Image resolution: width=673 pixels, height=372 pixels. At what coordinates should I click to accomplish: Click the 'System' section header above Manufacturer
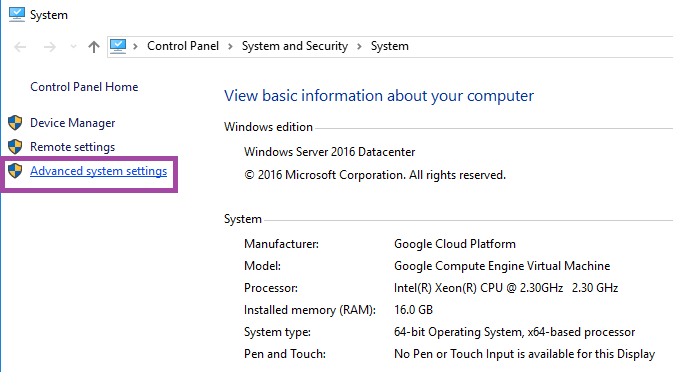point(243,219)
